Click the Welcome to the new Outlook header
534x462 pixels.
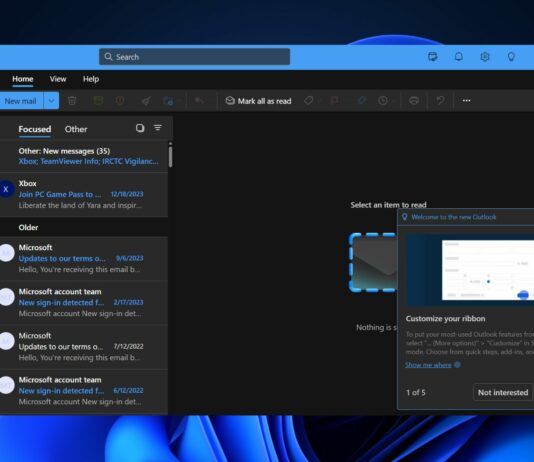pyautogui.click(x=454, y=217)
